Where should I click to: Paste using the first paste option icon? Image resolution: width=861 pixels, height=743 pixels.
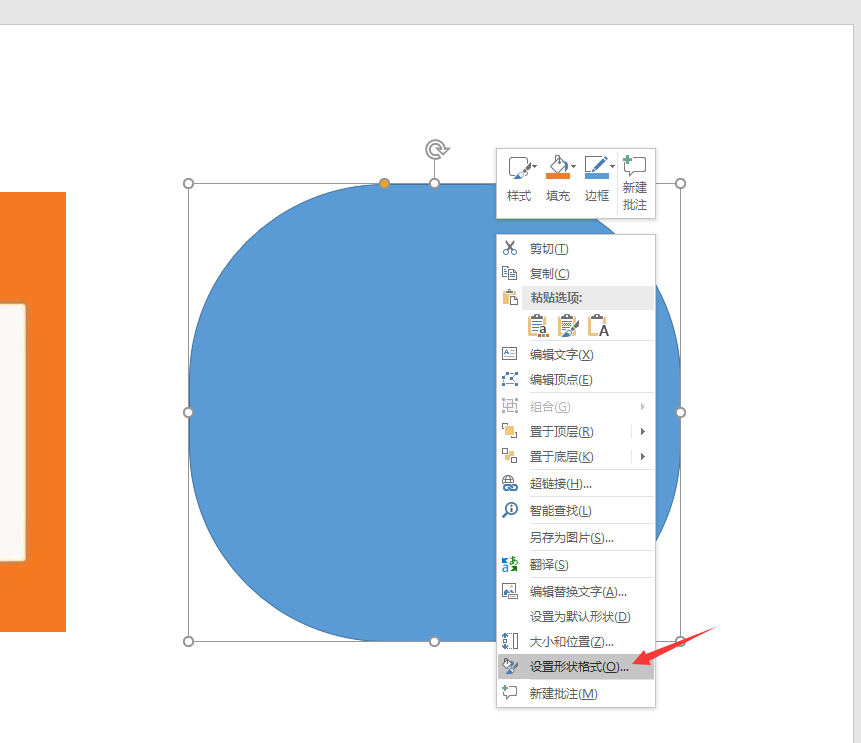(x=538, y=325)
